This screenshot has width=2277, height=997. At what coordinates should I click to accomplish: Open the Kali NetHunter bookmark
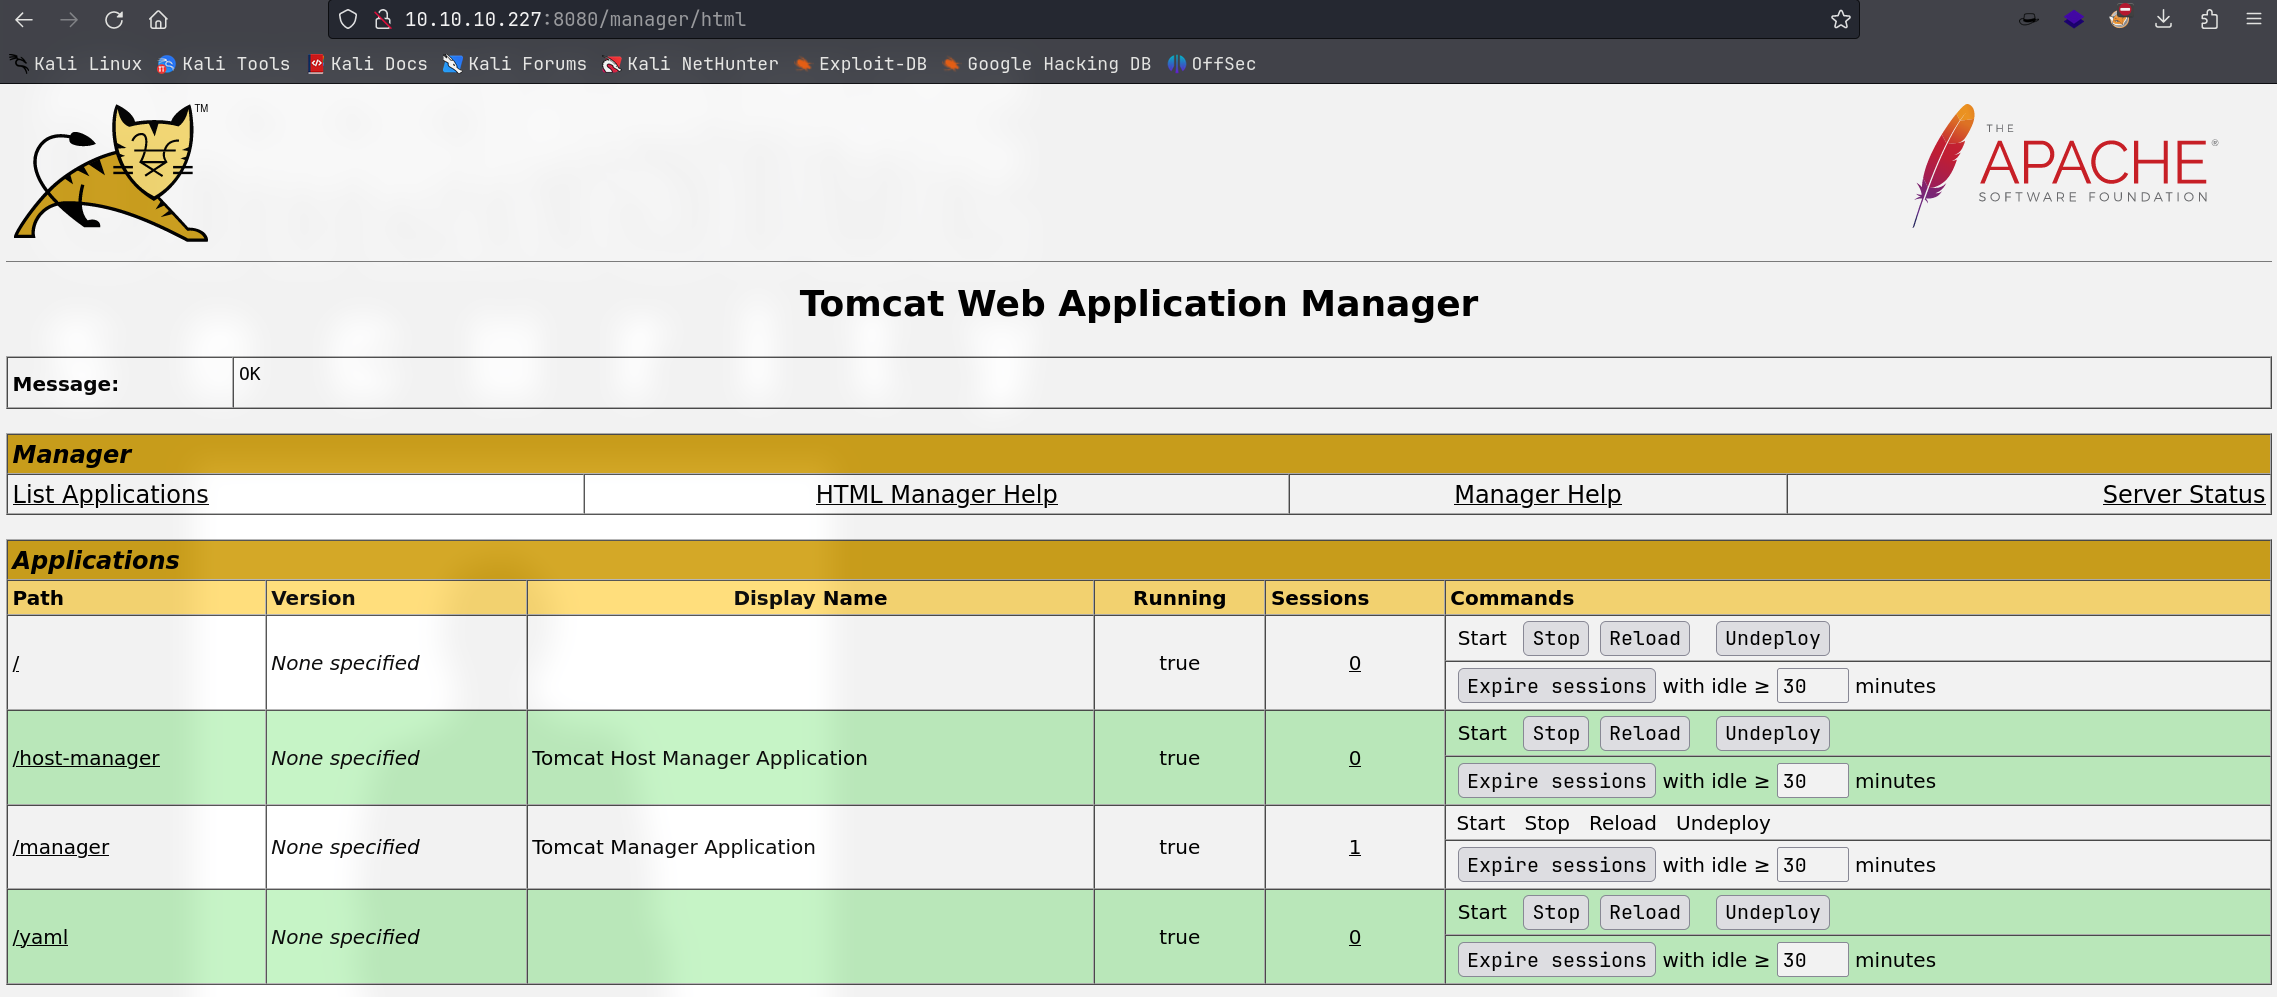coord(690,64)
